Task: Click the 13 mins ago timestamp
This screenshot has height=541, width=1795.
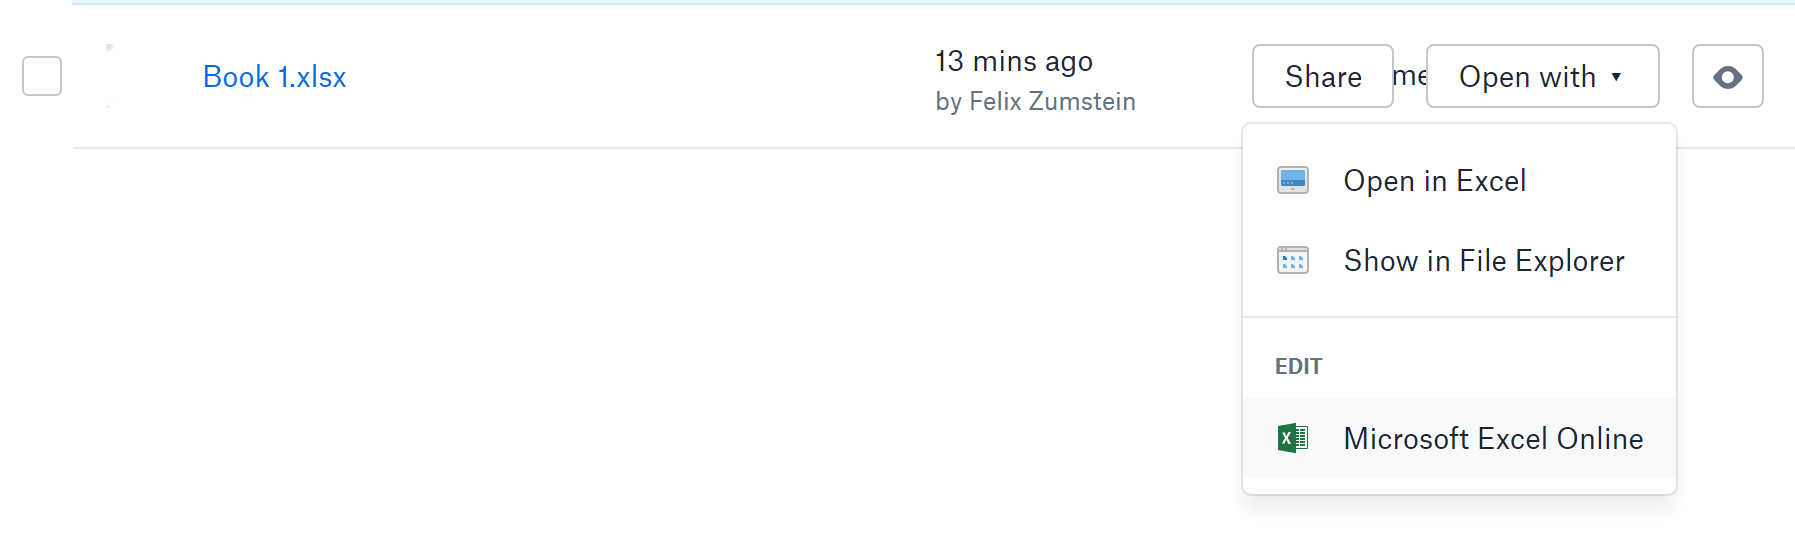Action: pyautogui.click(x=1013, y=62)
